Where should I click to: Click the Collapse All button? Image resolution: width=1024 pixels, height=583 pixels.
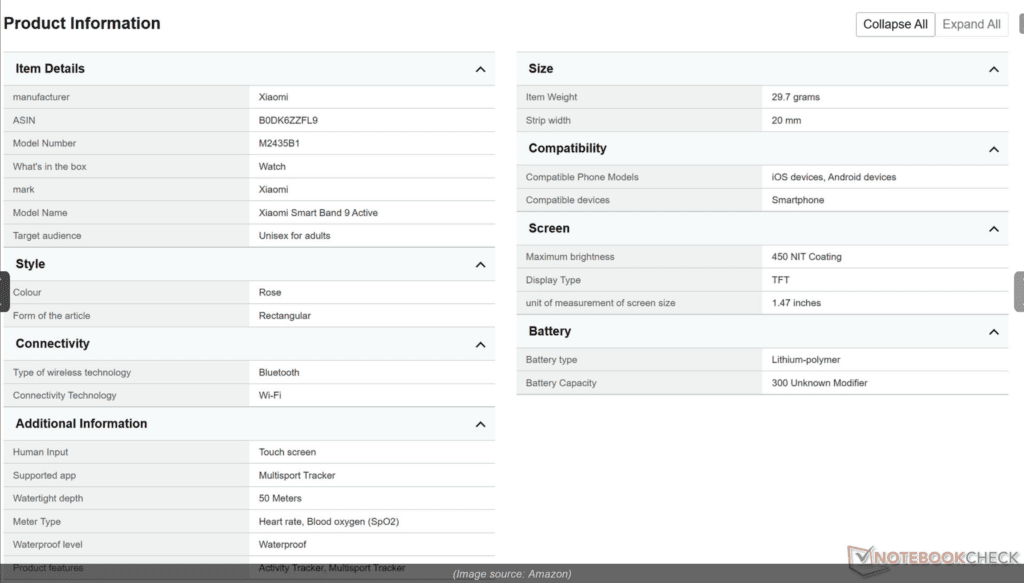[x=895, y=24]
